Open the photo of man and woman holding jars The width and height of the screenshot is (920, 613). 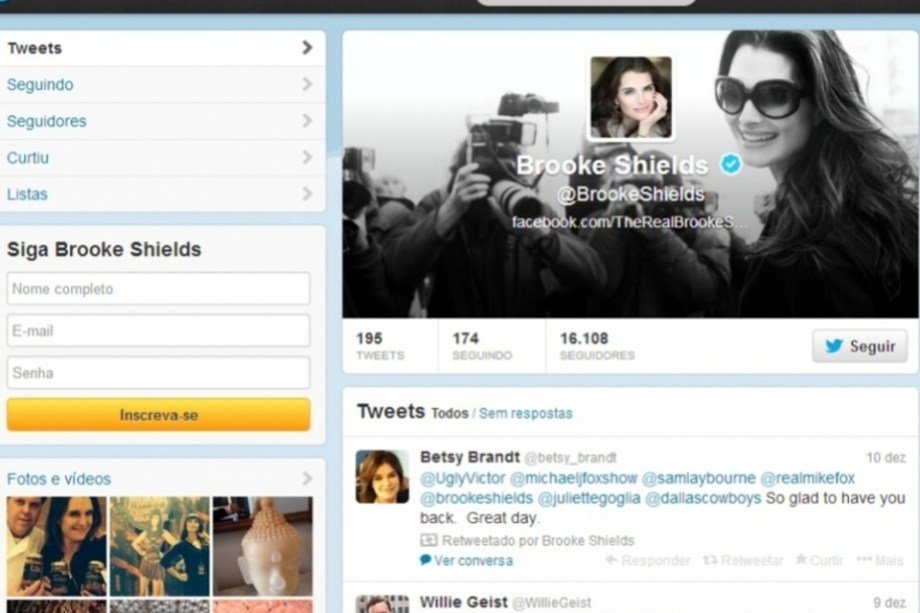coord(57,546)
